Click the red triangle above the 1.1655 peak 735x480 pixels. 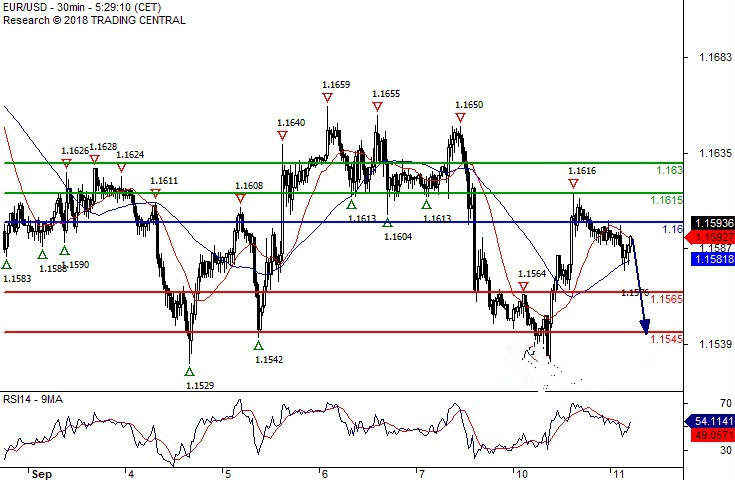pos(377,106)
